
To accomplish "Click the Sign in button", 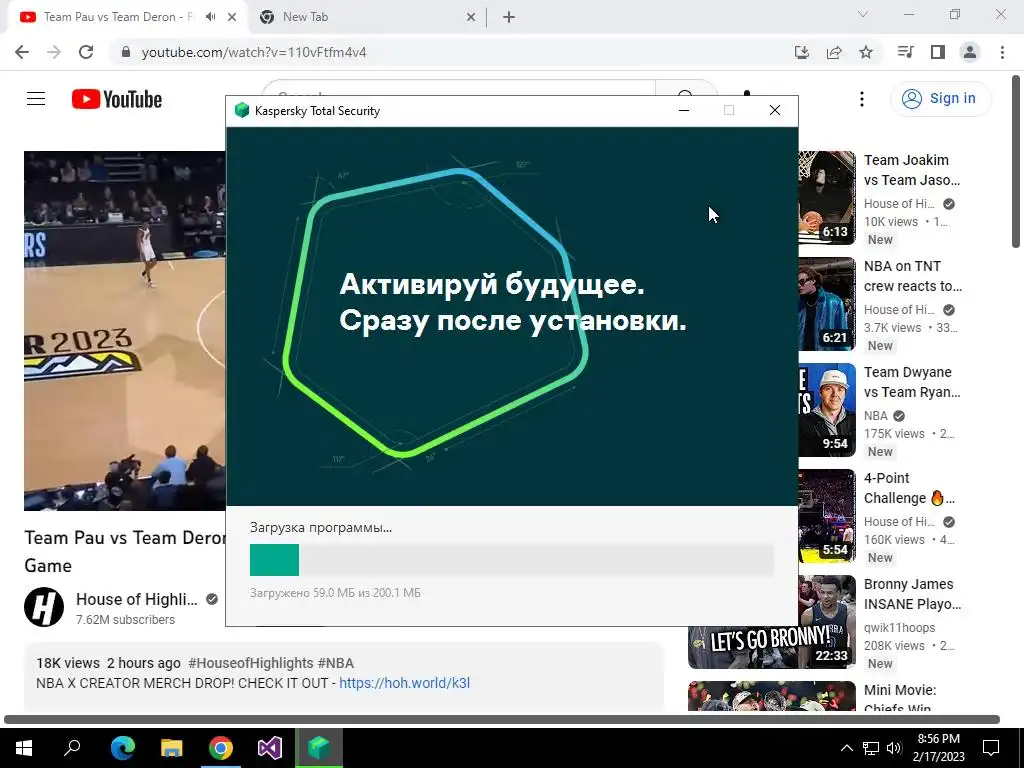I will 940,99.
